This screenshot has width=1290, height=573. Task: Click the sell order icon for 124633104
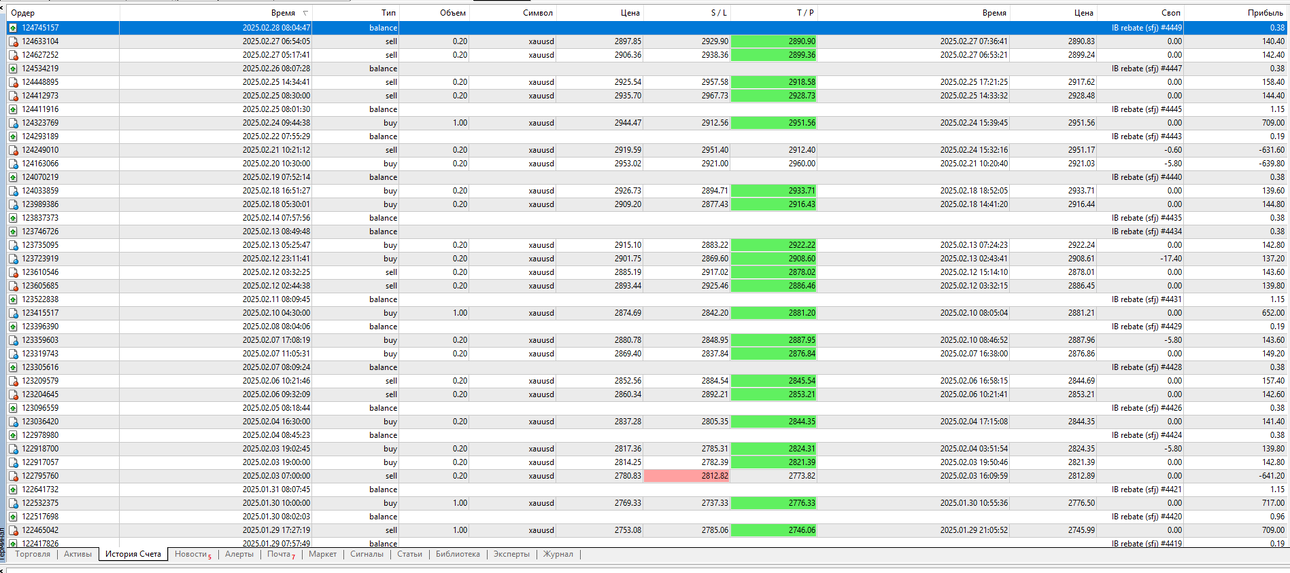coord(13,42)
